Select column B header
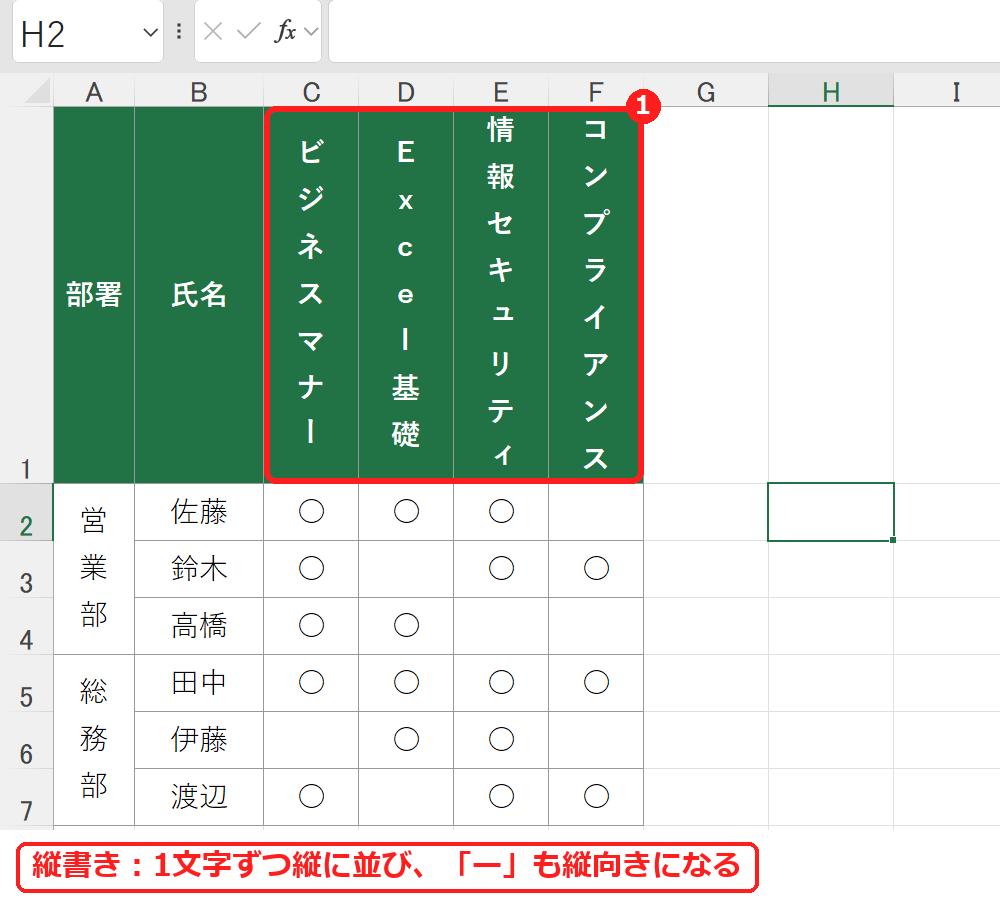 [x=199, y=92]
